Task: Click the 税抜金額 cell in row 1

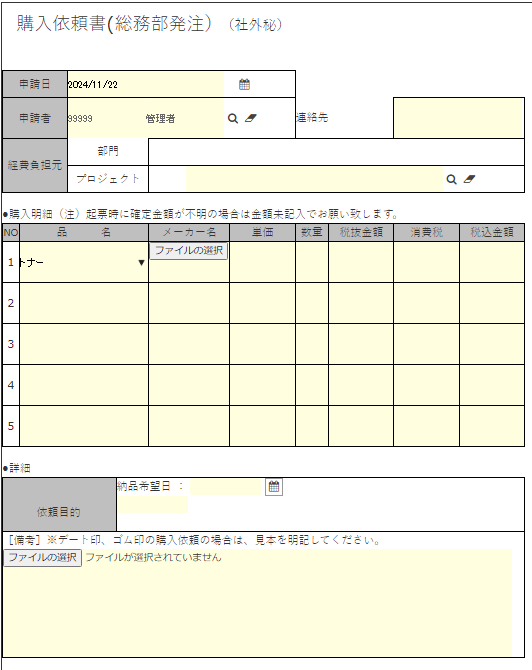Action: 361,262
